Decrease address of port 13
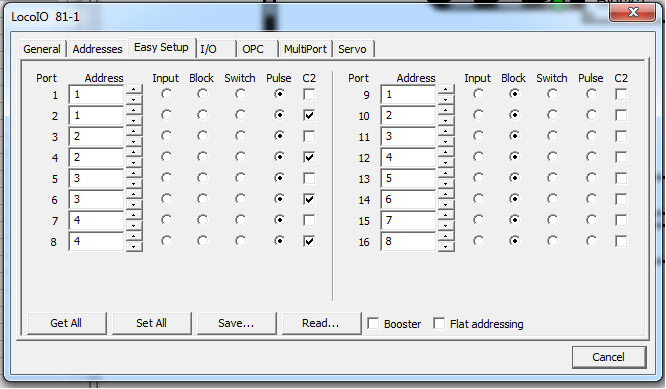The image size is (666, 389). point(446,184)
